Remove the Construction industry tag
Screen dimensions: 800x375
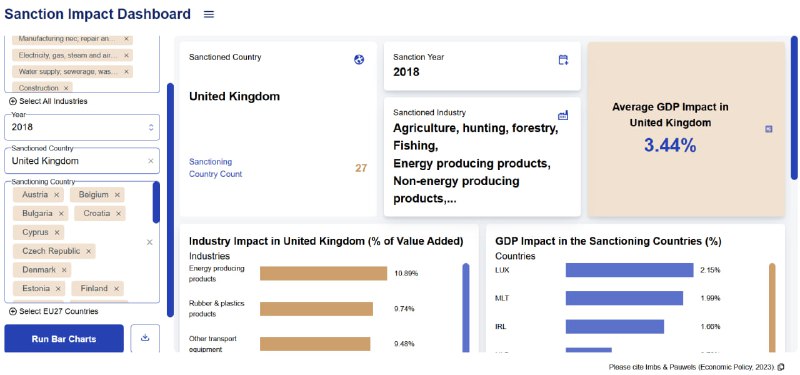click(66, 88)
